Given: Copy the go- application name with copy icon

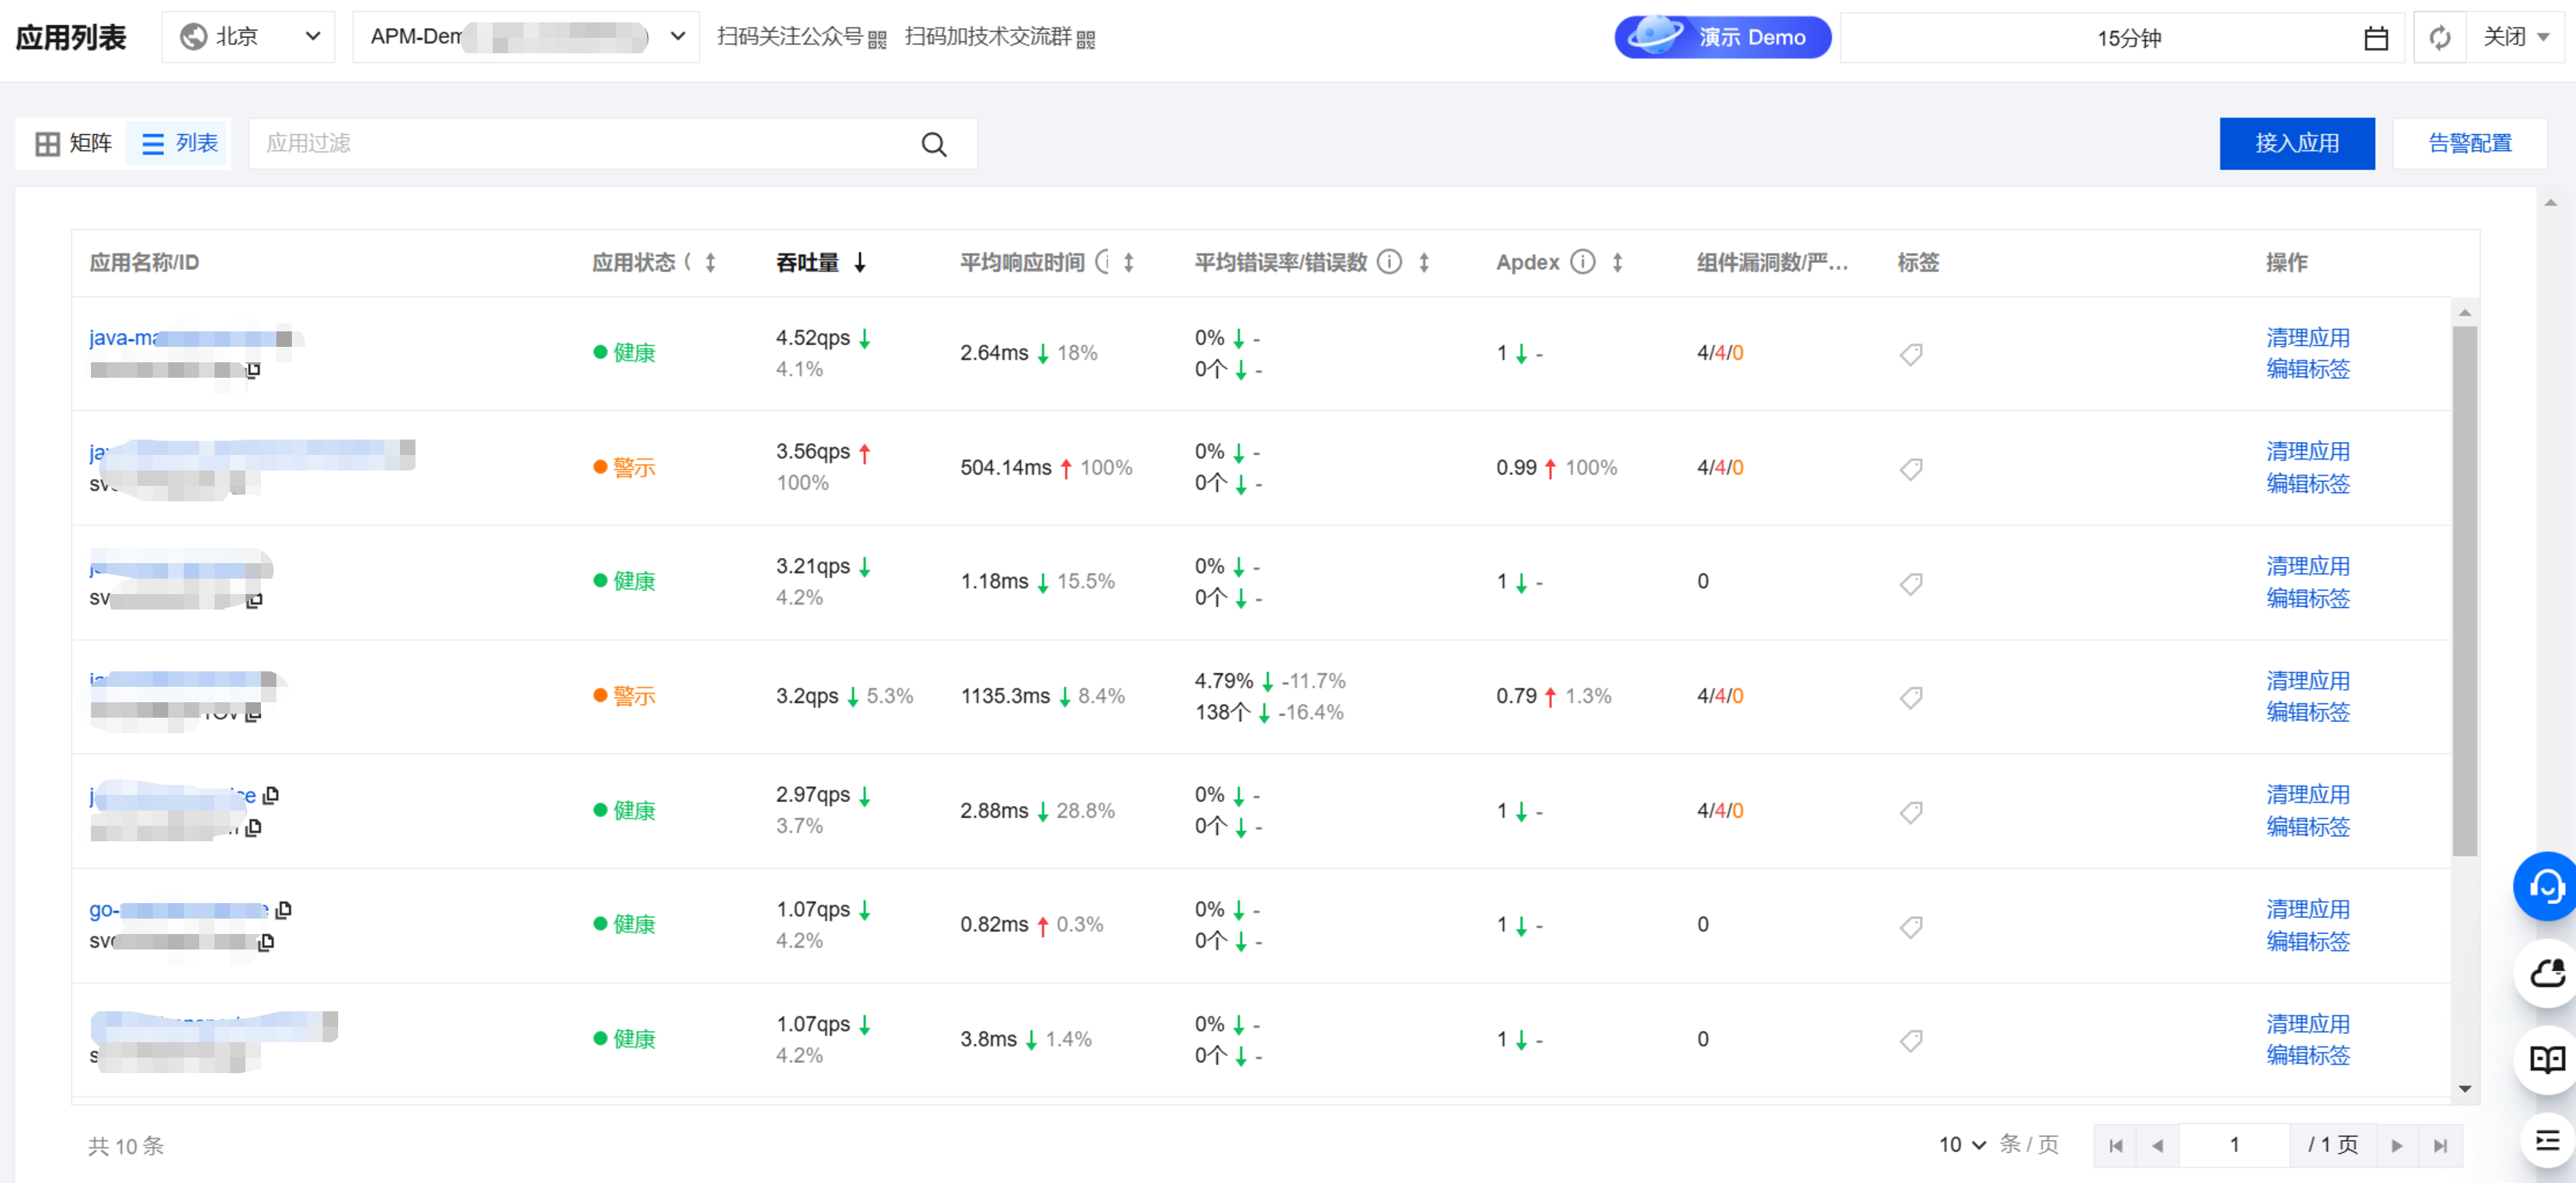Looking at the screenshot, I should [284, 909].
